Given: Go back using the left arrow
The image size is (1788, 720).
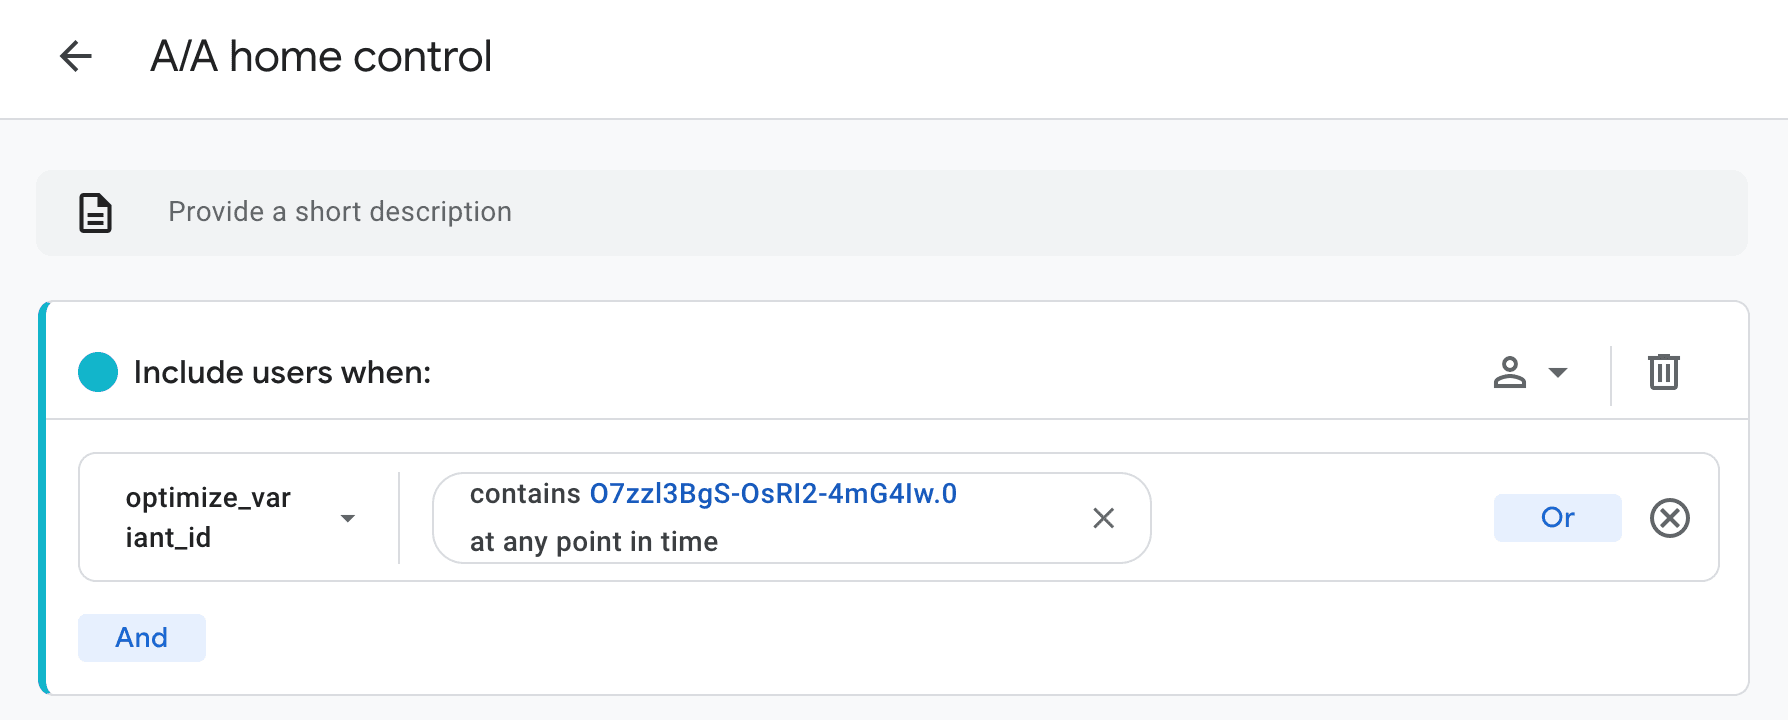Looking at the screenshot, I should tap(76, 56).
